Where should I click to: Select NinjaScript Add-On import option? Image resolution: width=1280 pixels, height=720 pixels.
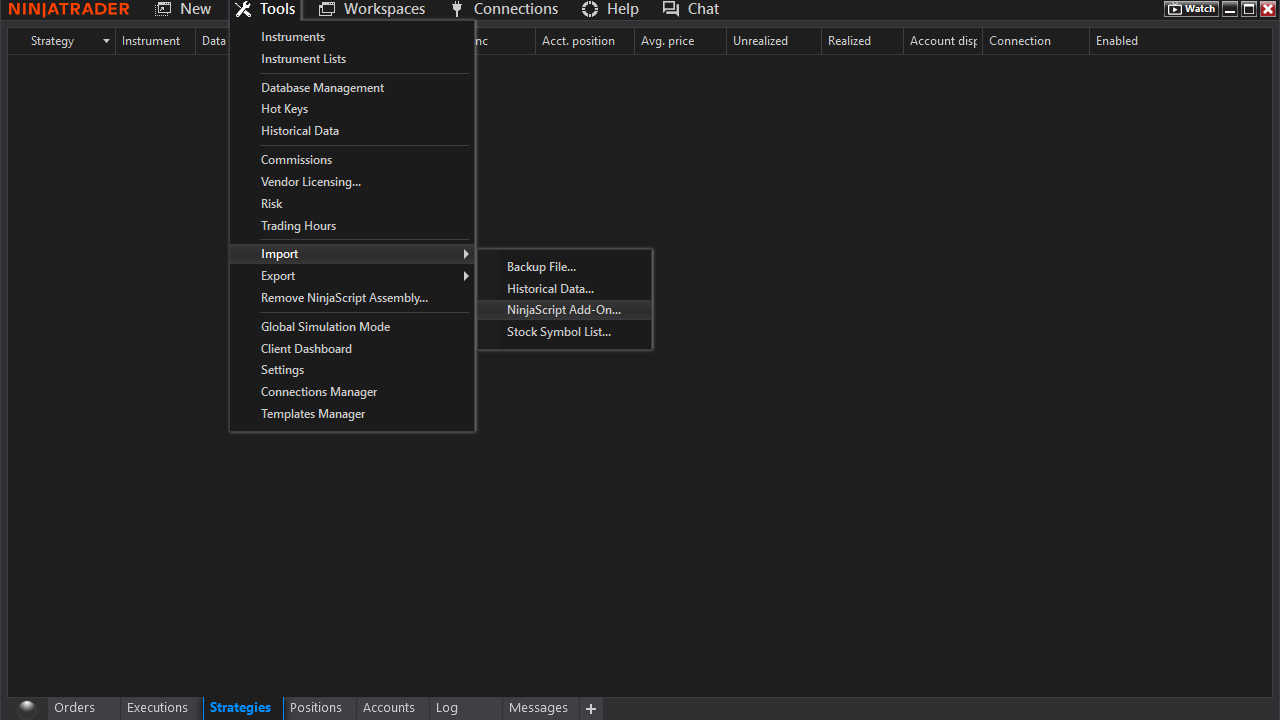click(x=563, y=309)
